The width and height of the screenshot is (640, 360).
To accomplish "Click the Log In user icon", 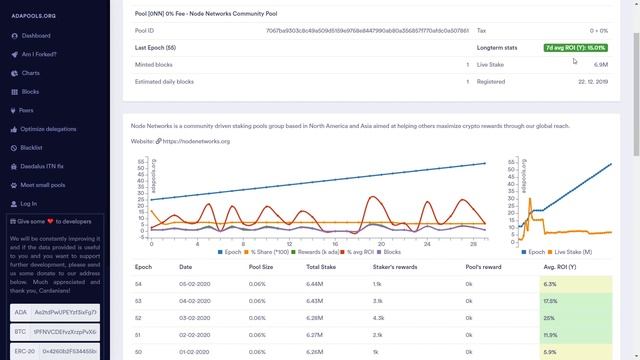I will 14,204.
